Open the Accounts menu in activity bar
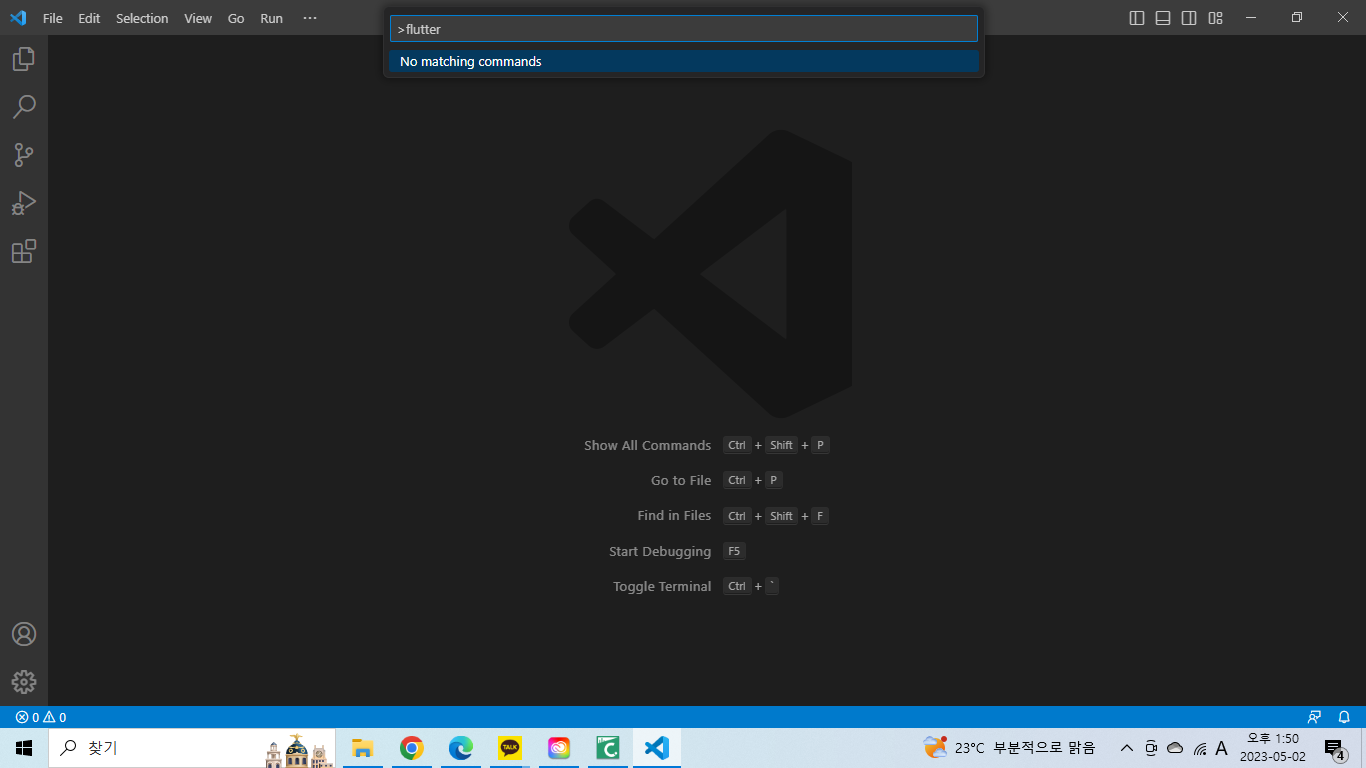The image size is (1366, 768). [x=24, y=634]
